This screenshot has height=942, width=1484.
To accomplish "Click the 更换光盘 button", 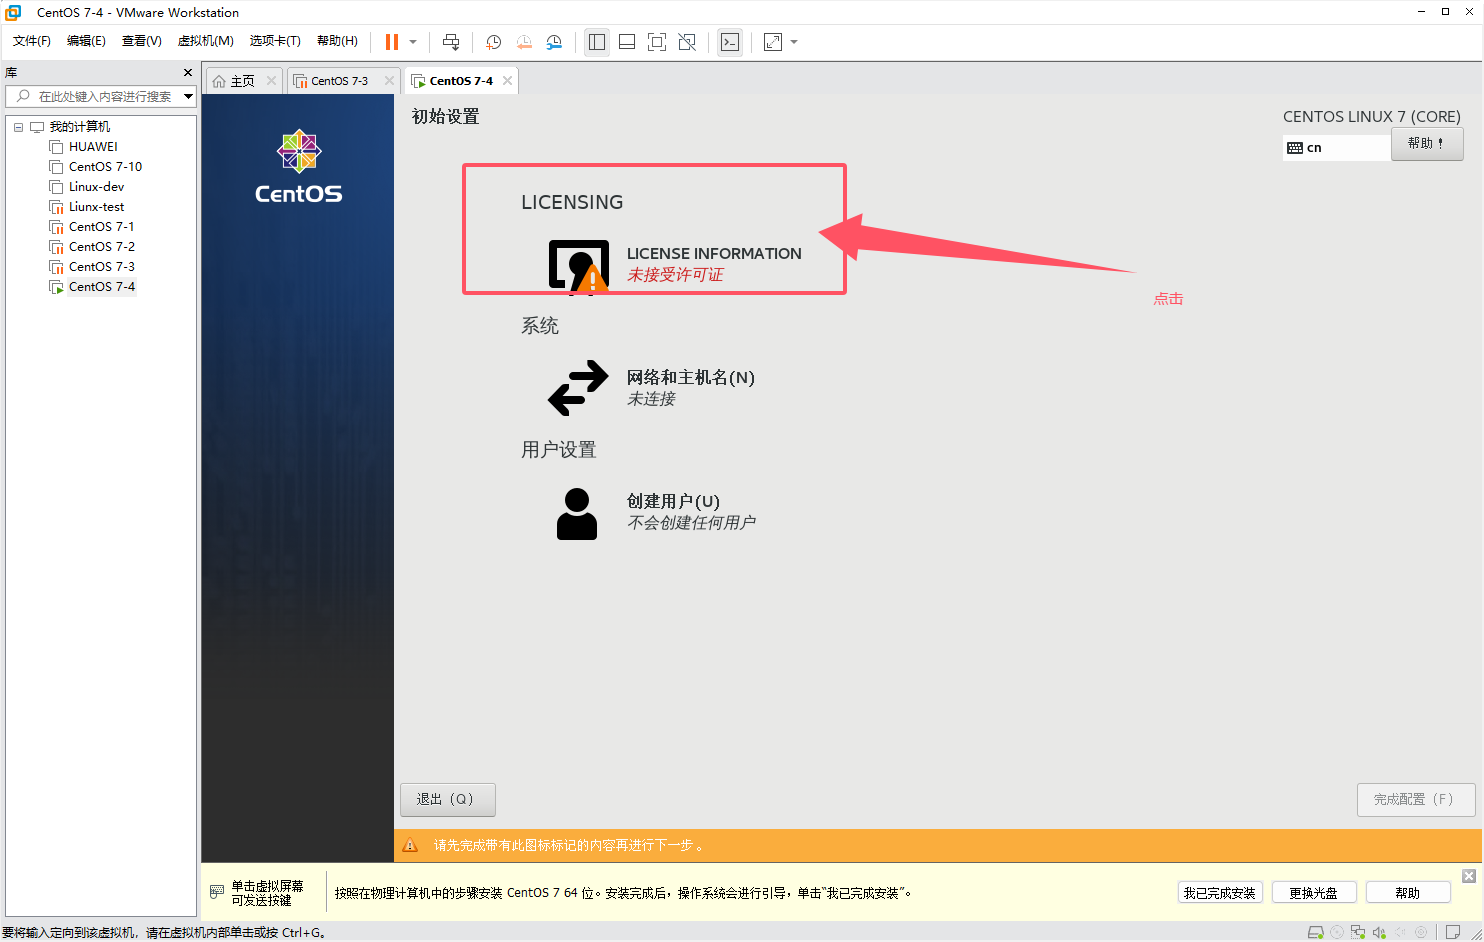I will coord(1314,893).
